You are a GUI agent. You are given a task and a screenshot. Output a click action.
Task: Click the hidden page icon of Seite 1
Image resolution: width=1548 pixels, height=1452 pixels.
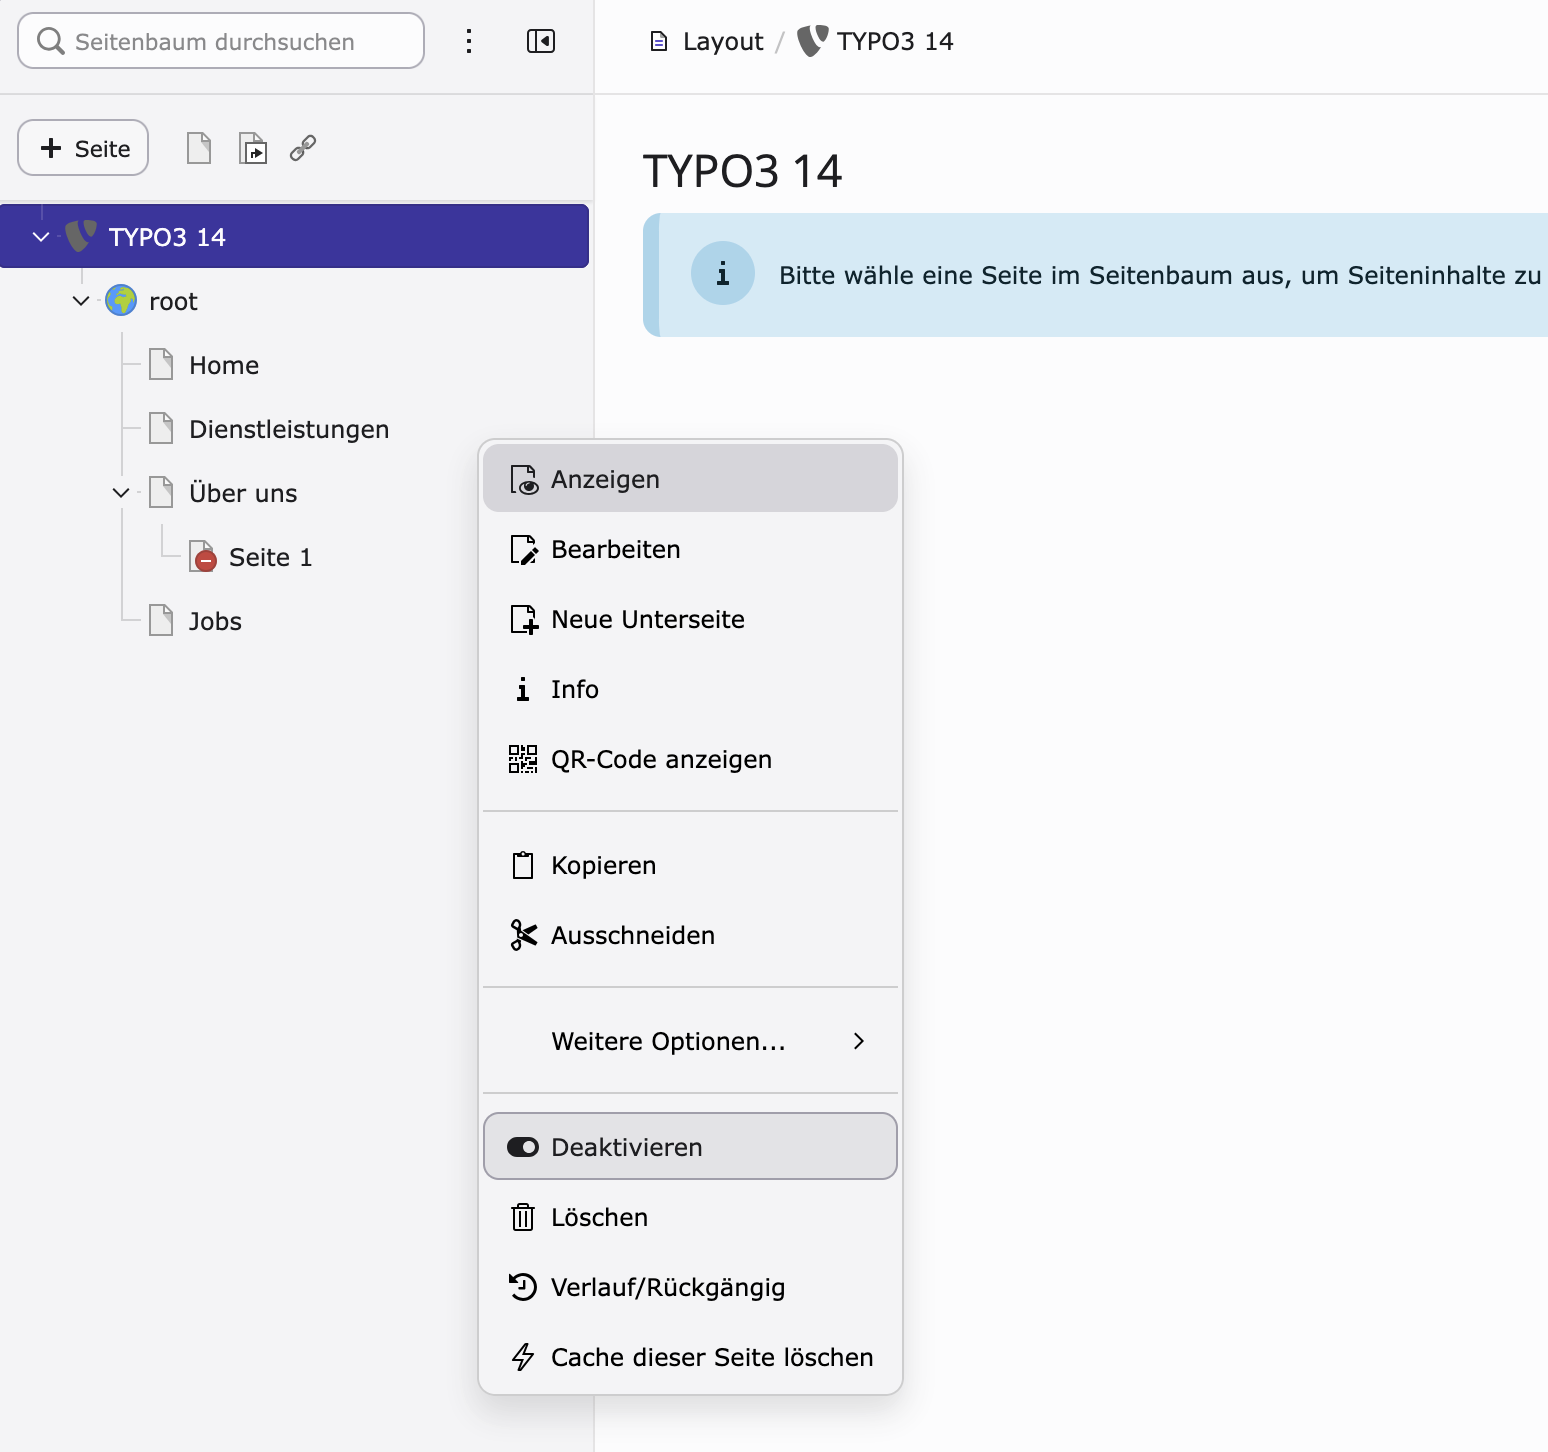[203, 557]
